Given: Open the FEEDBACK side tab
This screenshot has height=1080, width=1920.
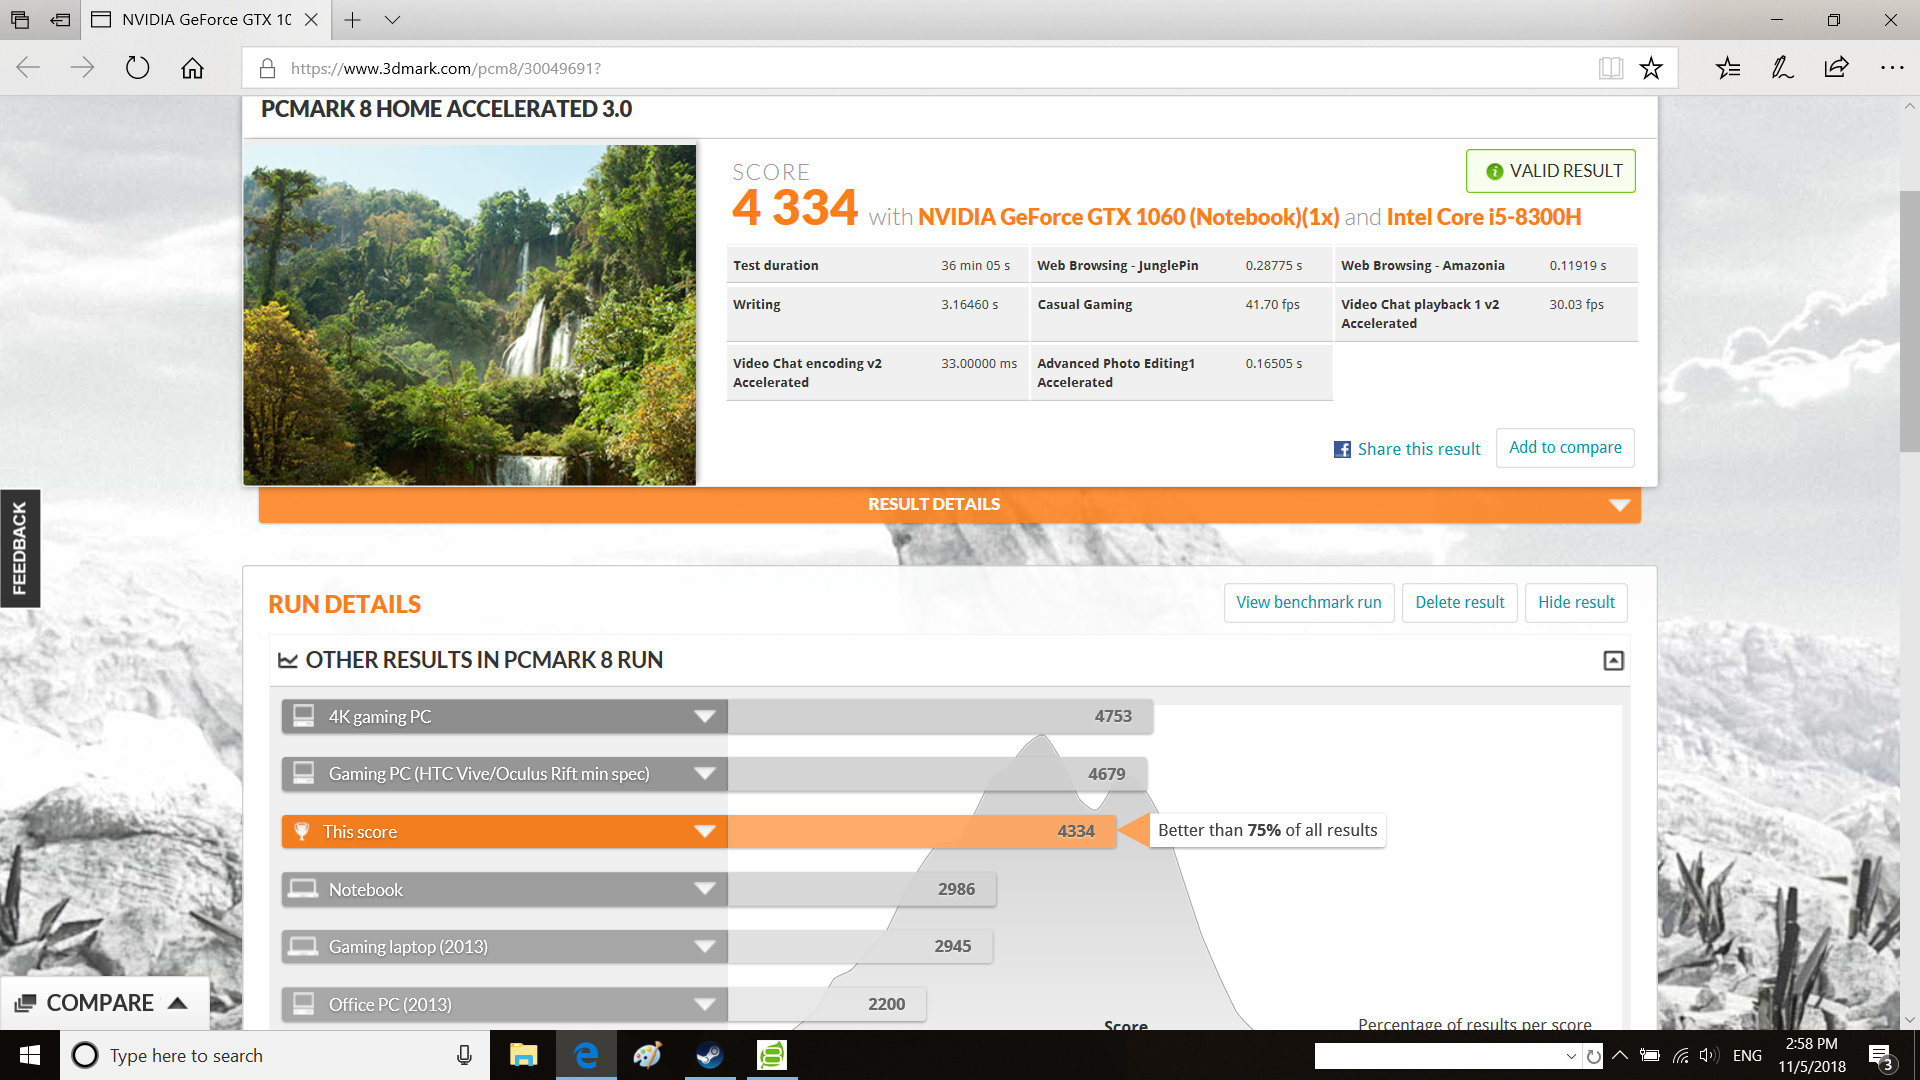Looking at the screenshot, I should (19, 548).
